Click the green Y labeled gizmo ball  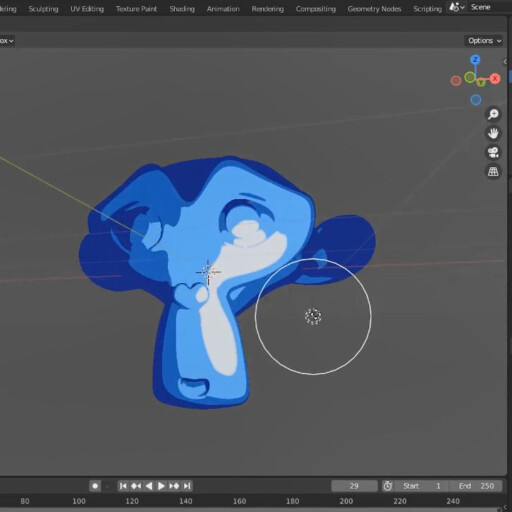tap(481, 82)
